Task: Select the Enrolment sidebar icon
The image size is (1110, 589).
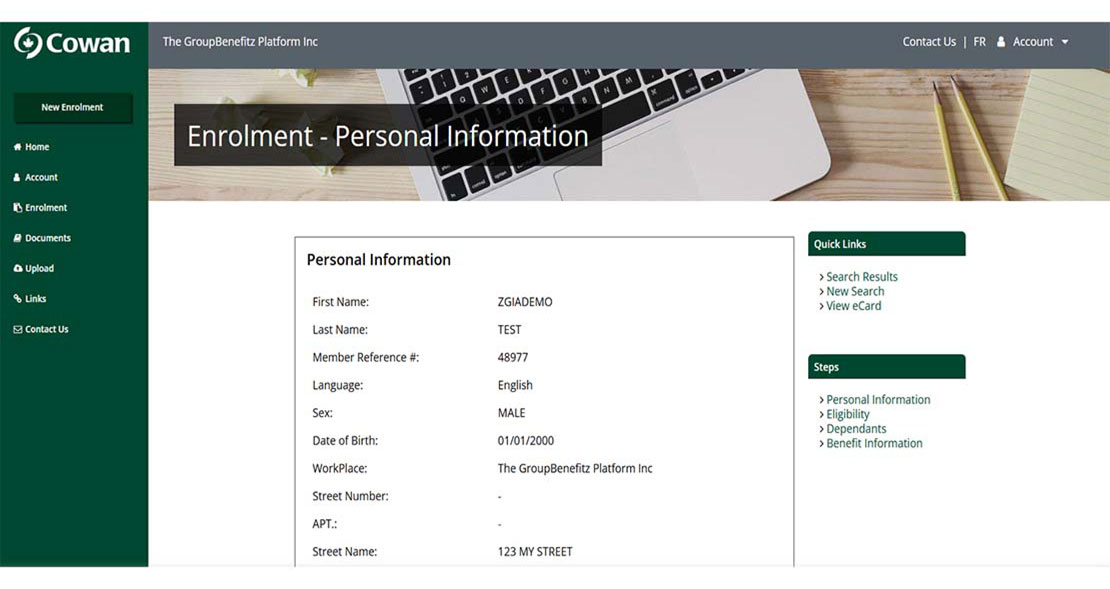Action: 18,207
